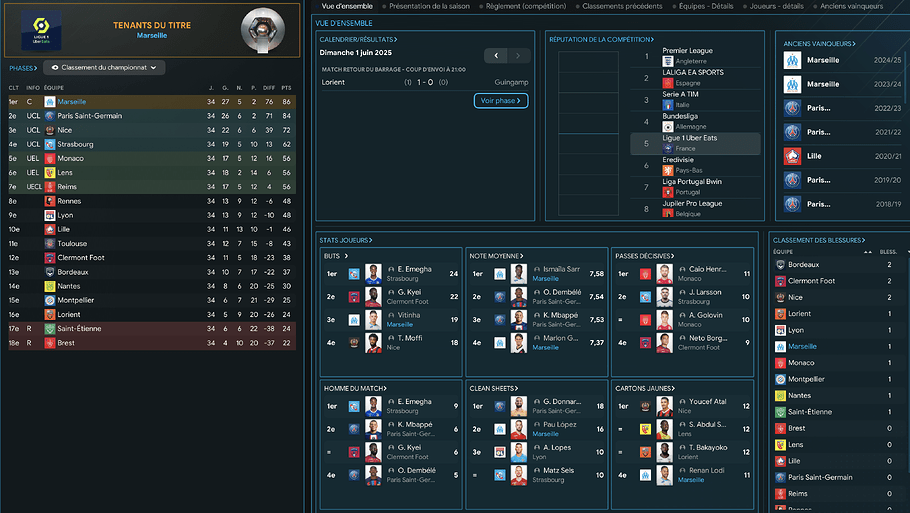Go to previous calendar date arrow

496,56
